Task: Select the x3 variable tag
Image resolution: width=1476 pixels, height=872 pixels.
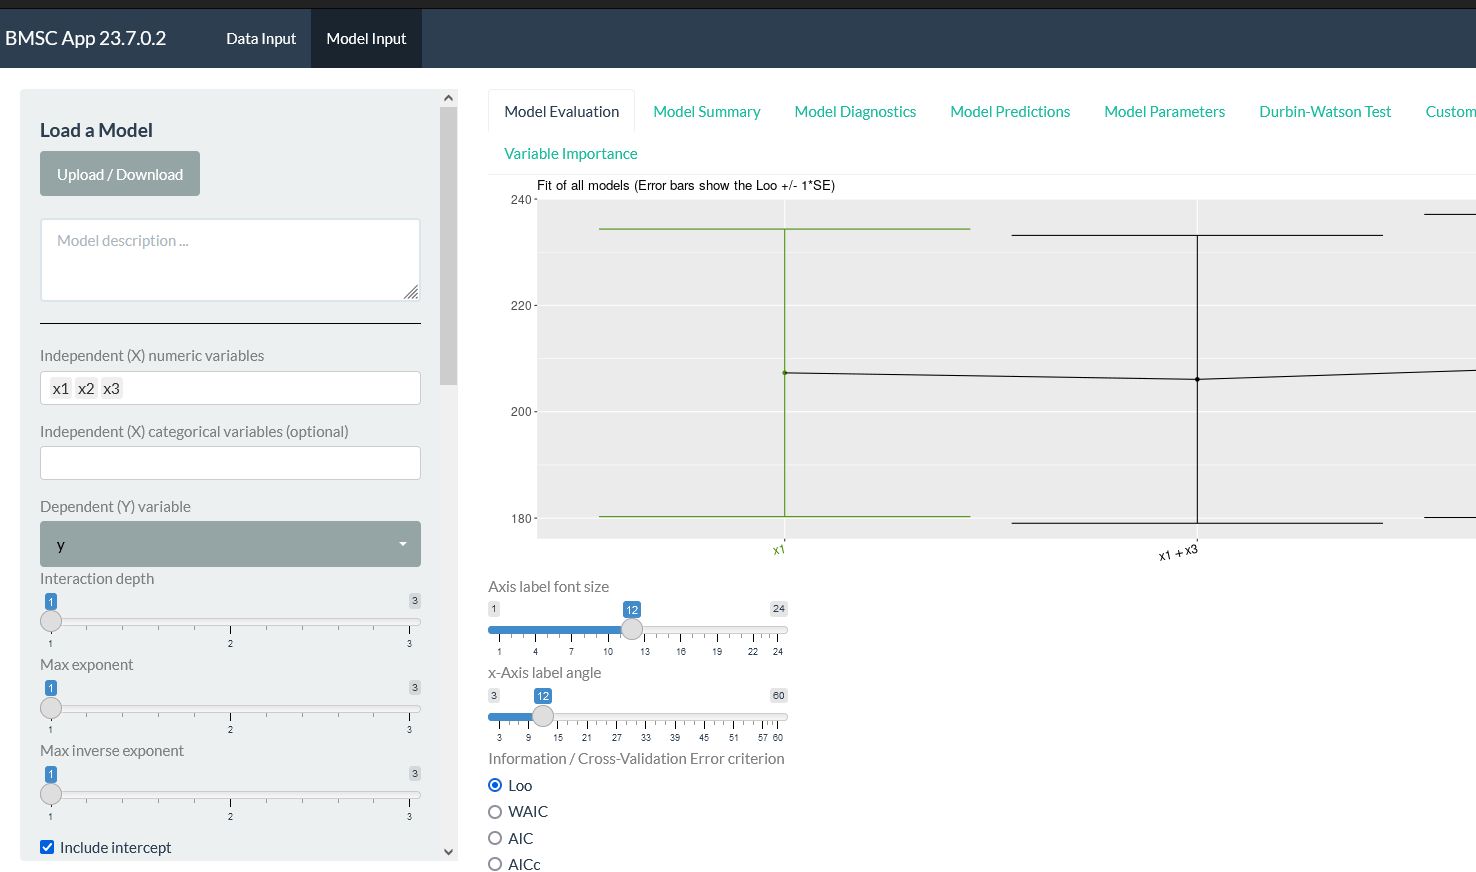Action: point(111,388)
